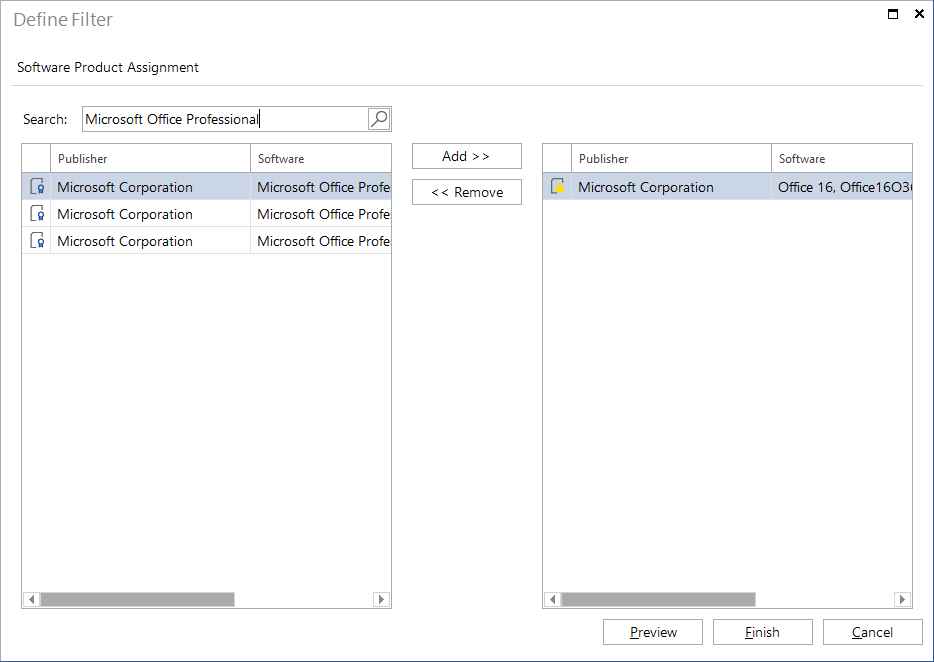Click the Add >> button
Image resolution: width=934 pixels, height=662 pixels.
pos(466,156)
